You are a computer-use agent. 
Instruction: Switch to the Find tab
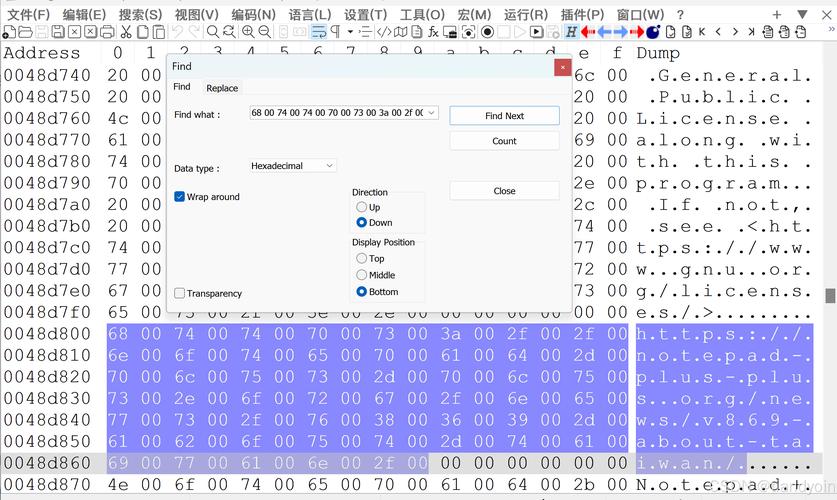tap(181, 86)
